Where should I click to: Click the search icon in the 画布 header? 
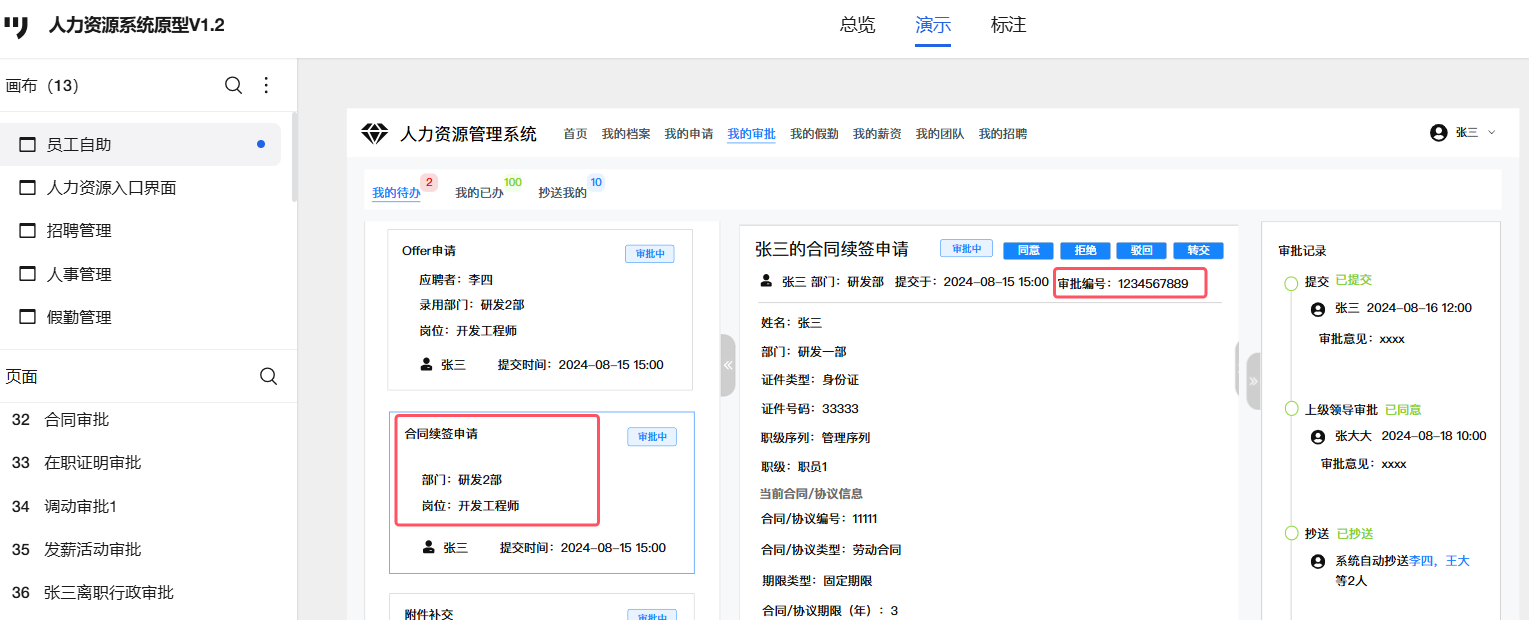click(233, 85)
